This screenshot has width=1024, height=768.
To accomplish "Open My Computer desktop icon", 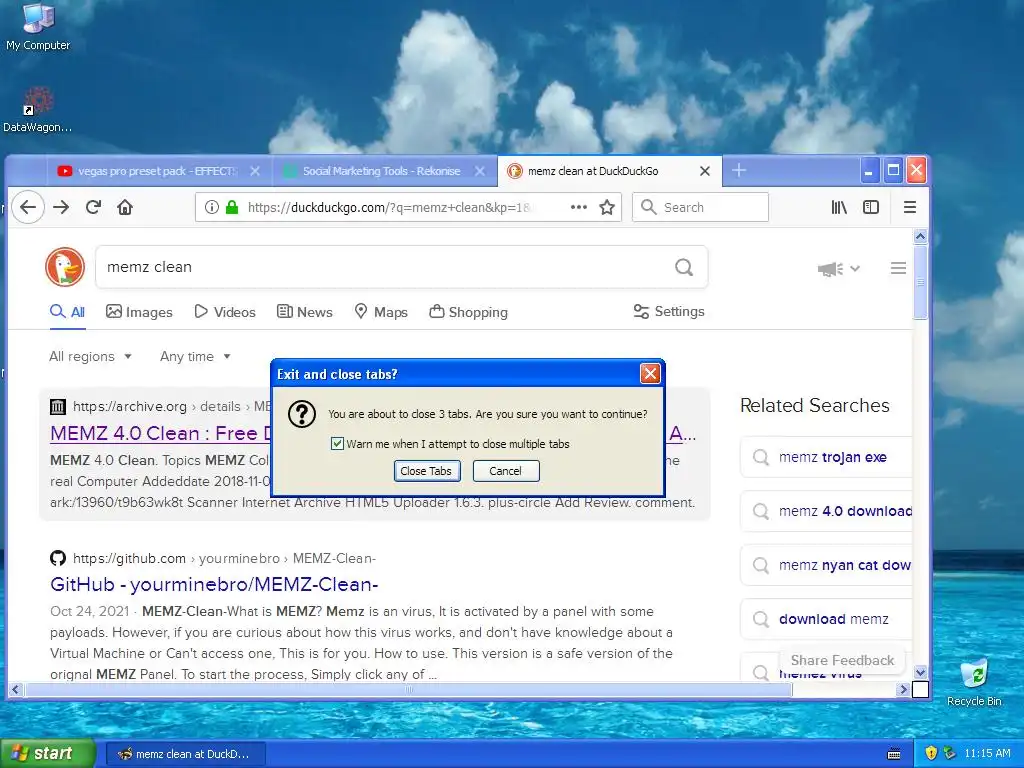I will coord(38,26).
